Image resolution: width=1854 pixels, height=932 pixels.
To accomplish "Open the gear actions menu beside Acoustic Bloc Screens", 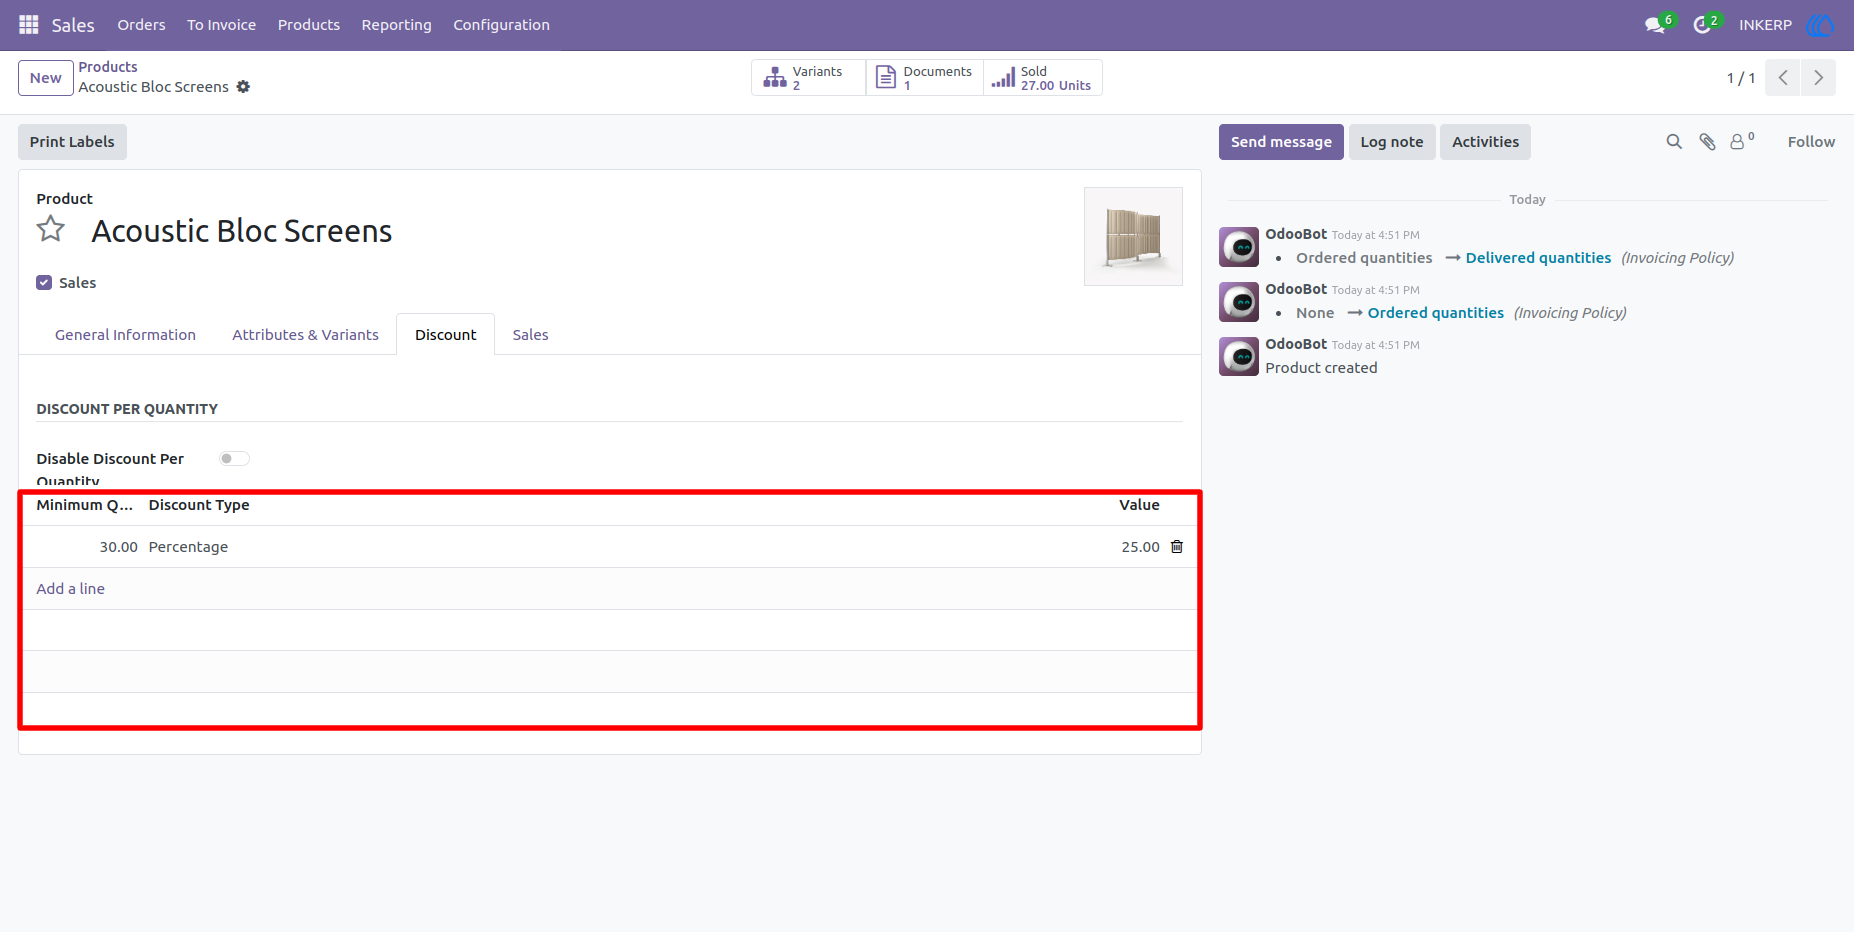I will pyautogui.click(x=243, y=87).
